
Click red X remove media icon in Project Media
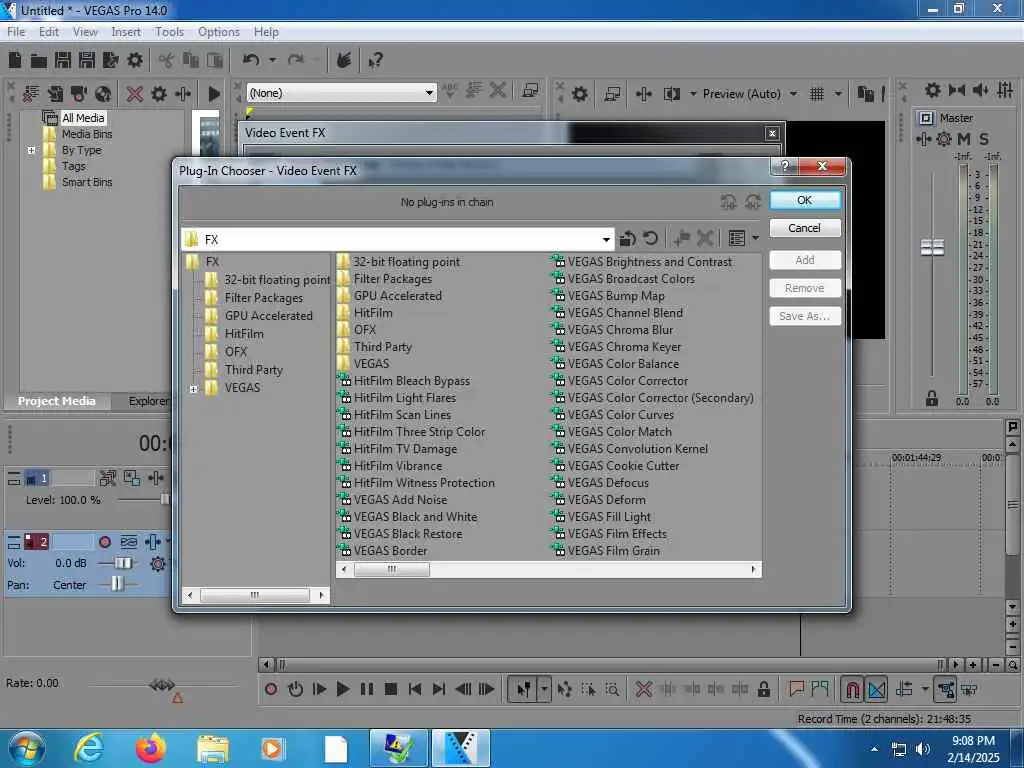click(135, 93)
